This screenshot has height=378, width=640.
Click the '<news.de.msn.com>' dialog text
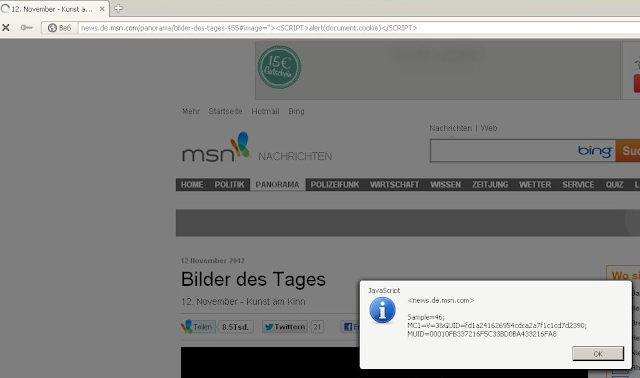pyautogui.click(x=441, y=300)
